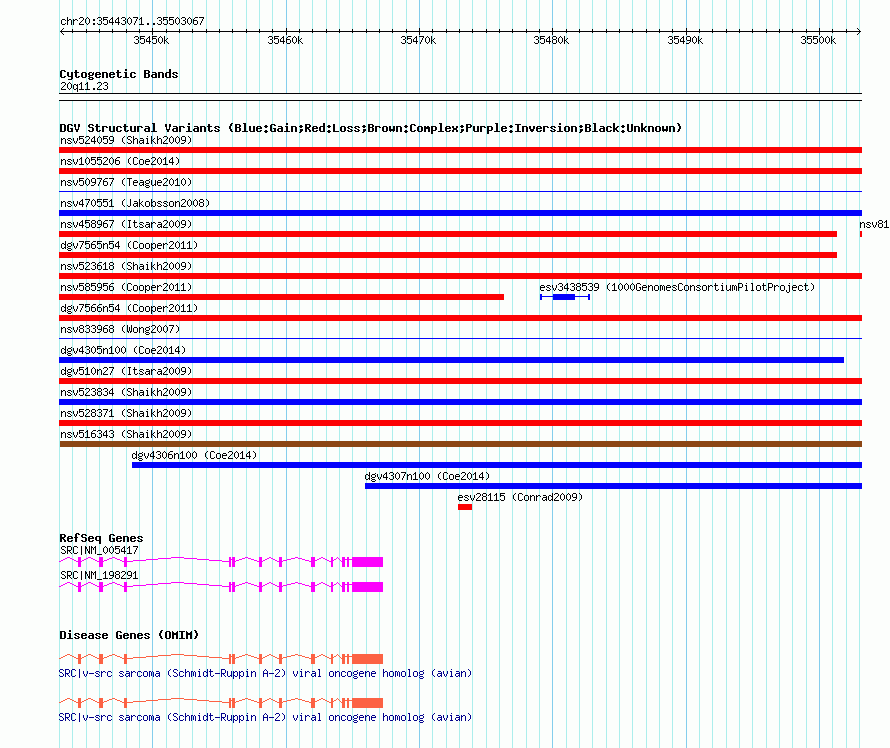Click the left arrow of the scale ruler
The image size is (890, 748).
pyautogui.click(x=62, y=31)
